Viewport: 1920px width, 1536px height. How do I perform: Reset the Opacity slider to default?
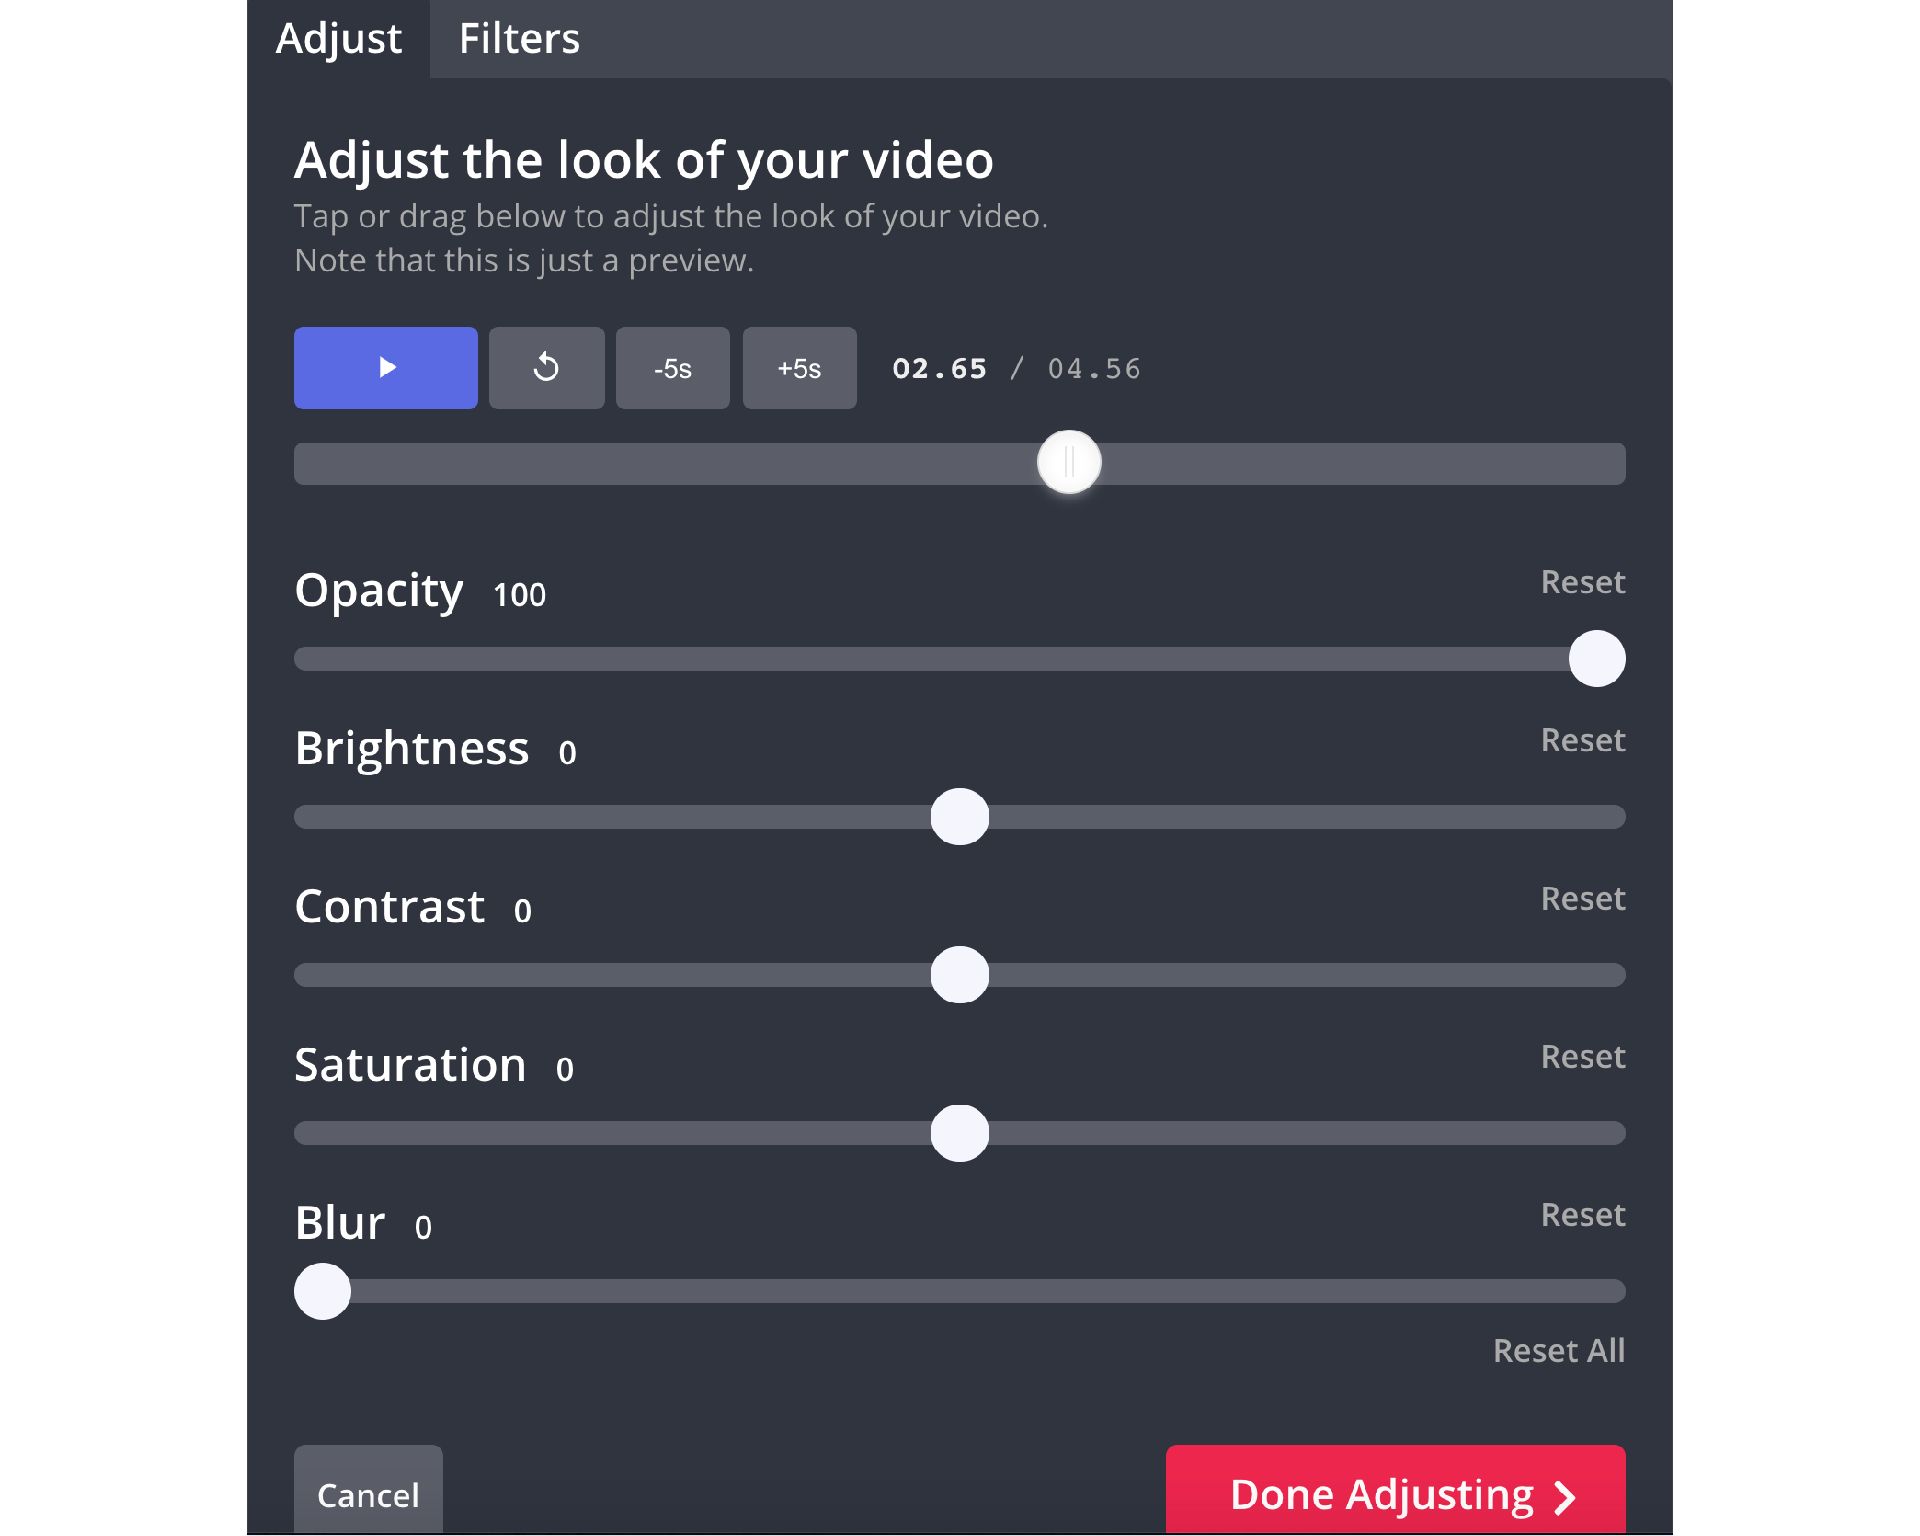click(x=1581, y=581)
